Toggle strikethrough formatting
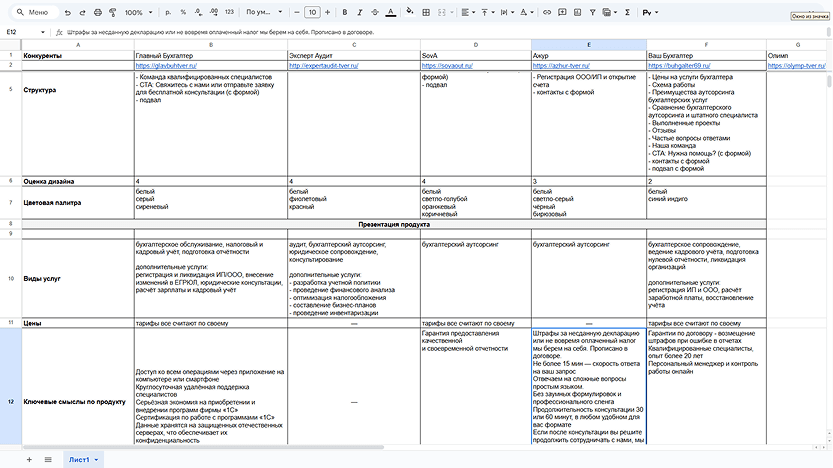833x468 pixels. (375, 12)
